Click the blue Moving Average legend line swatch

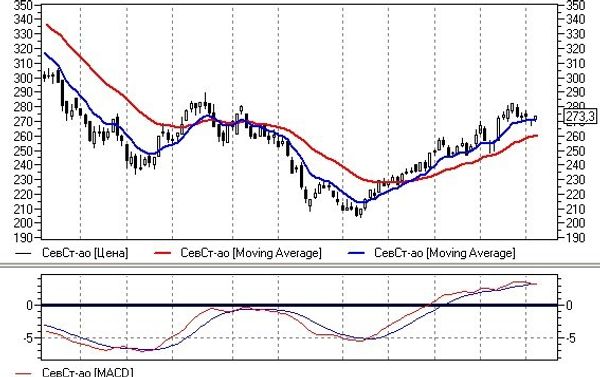tap(356, 253)
